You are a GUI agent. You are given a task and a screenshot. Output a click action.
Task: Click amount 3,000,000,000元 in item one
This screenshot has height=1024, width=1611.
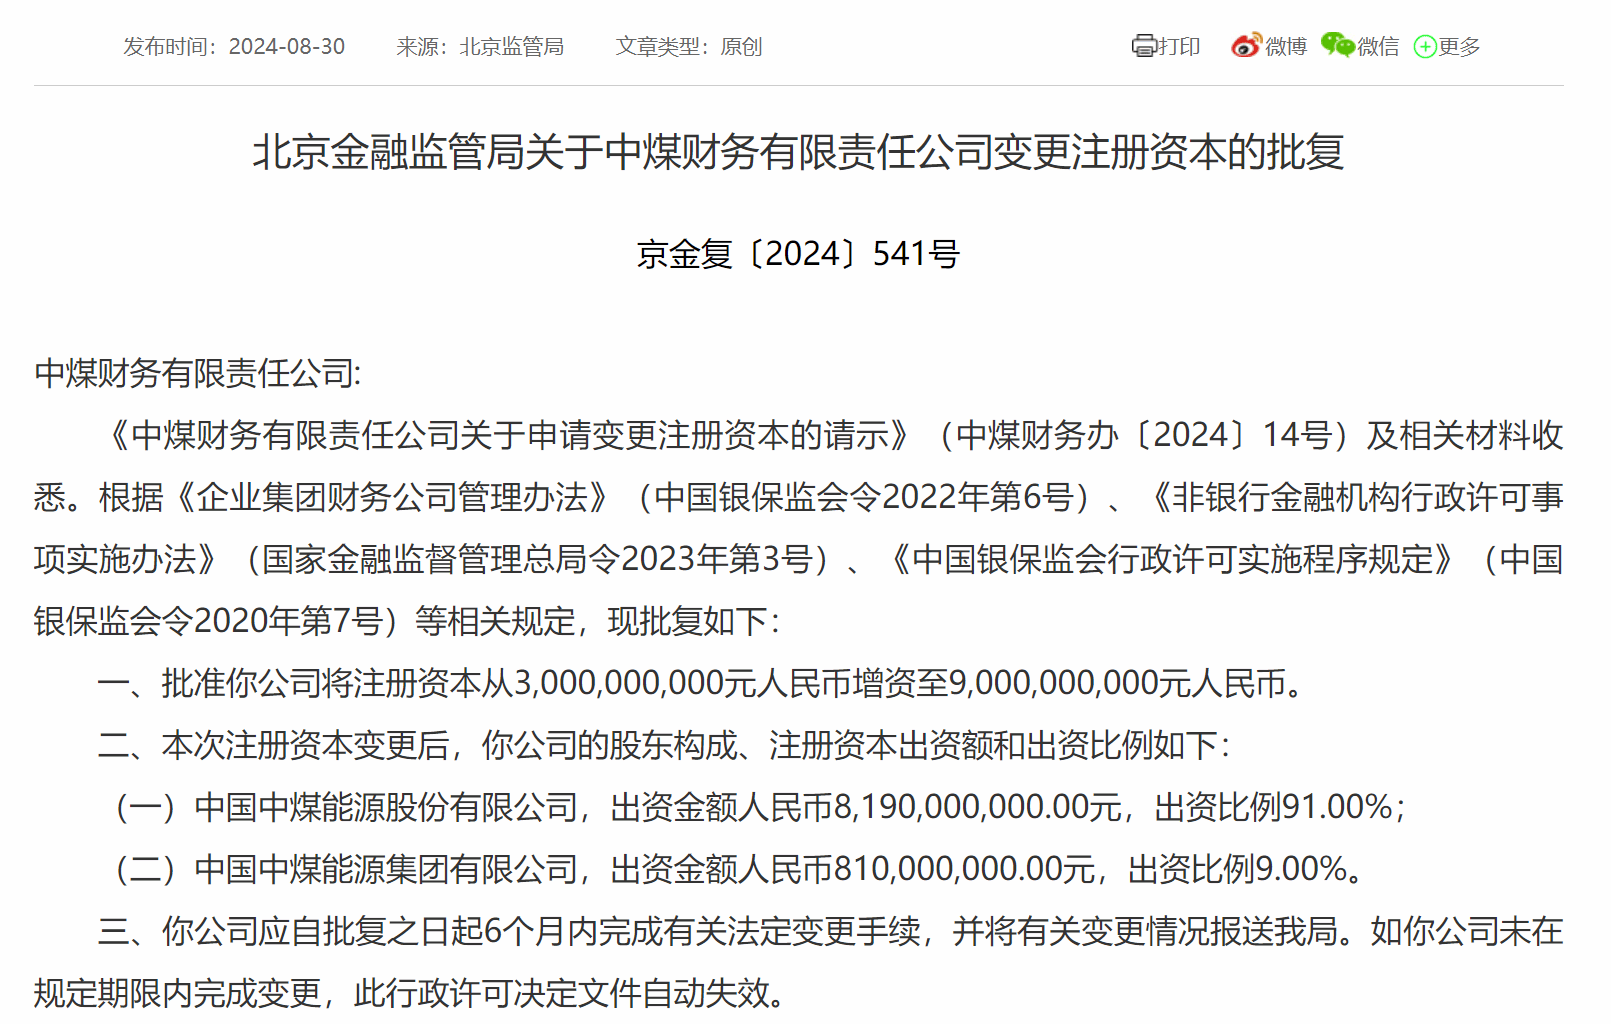pos(635,683)
